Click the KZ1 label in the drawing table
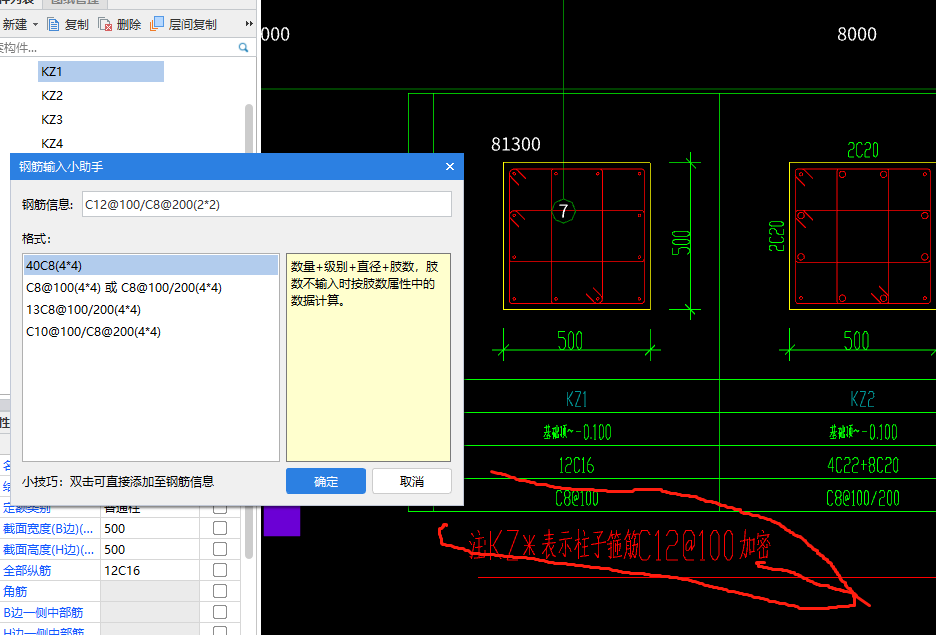Viewport: 936px width, 635px height. (x=577, y=399)
